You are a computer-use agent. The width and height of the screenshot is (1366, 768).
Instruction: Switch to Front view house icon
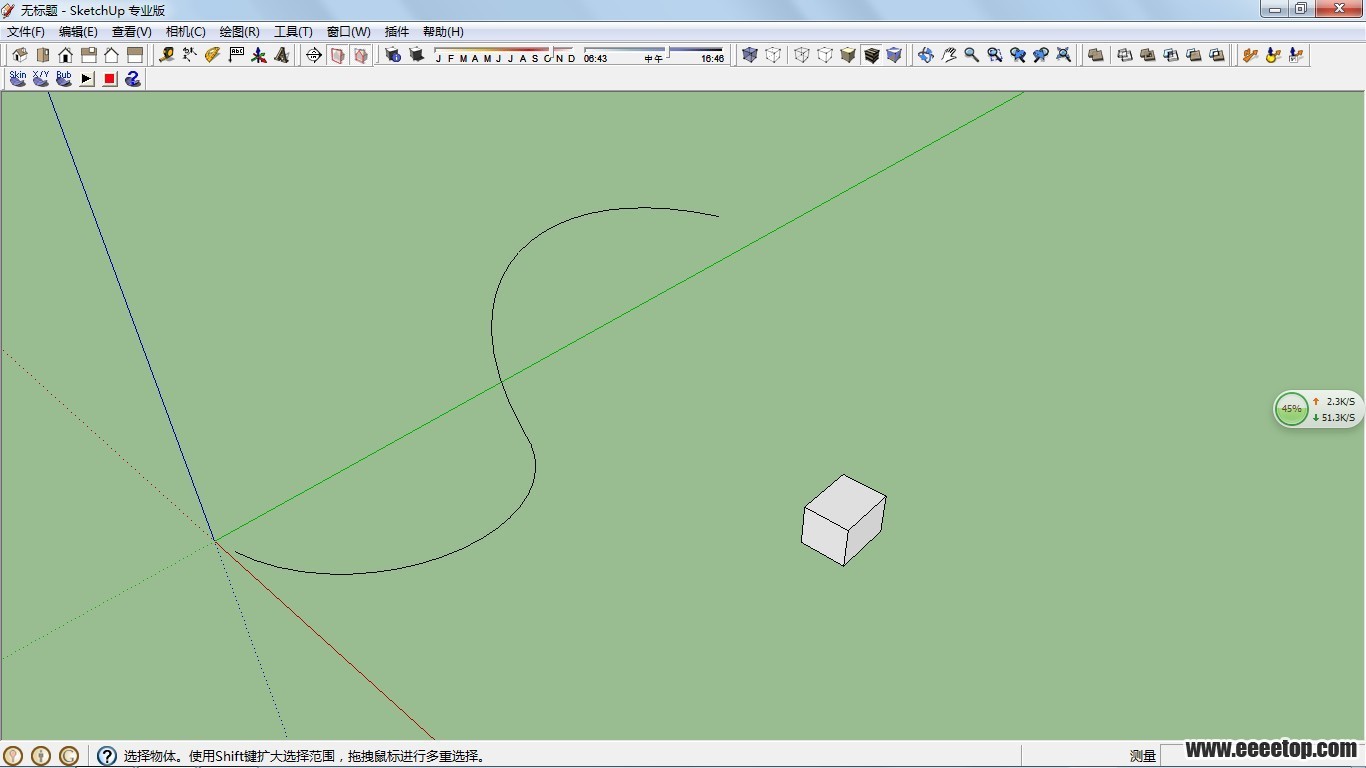coord(66,55)
